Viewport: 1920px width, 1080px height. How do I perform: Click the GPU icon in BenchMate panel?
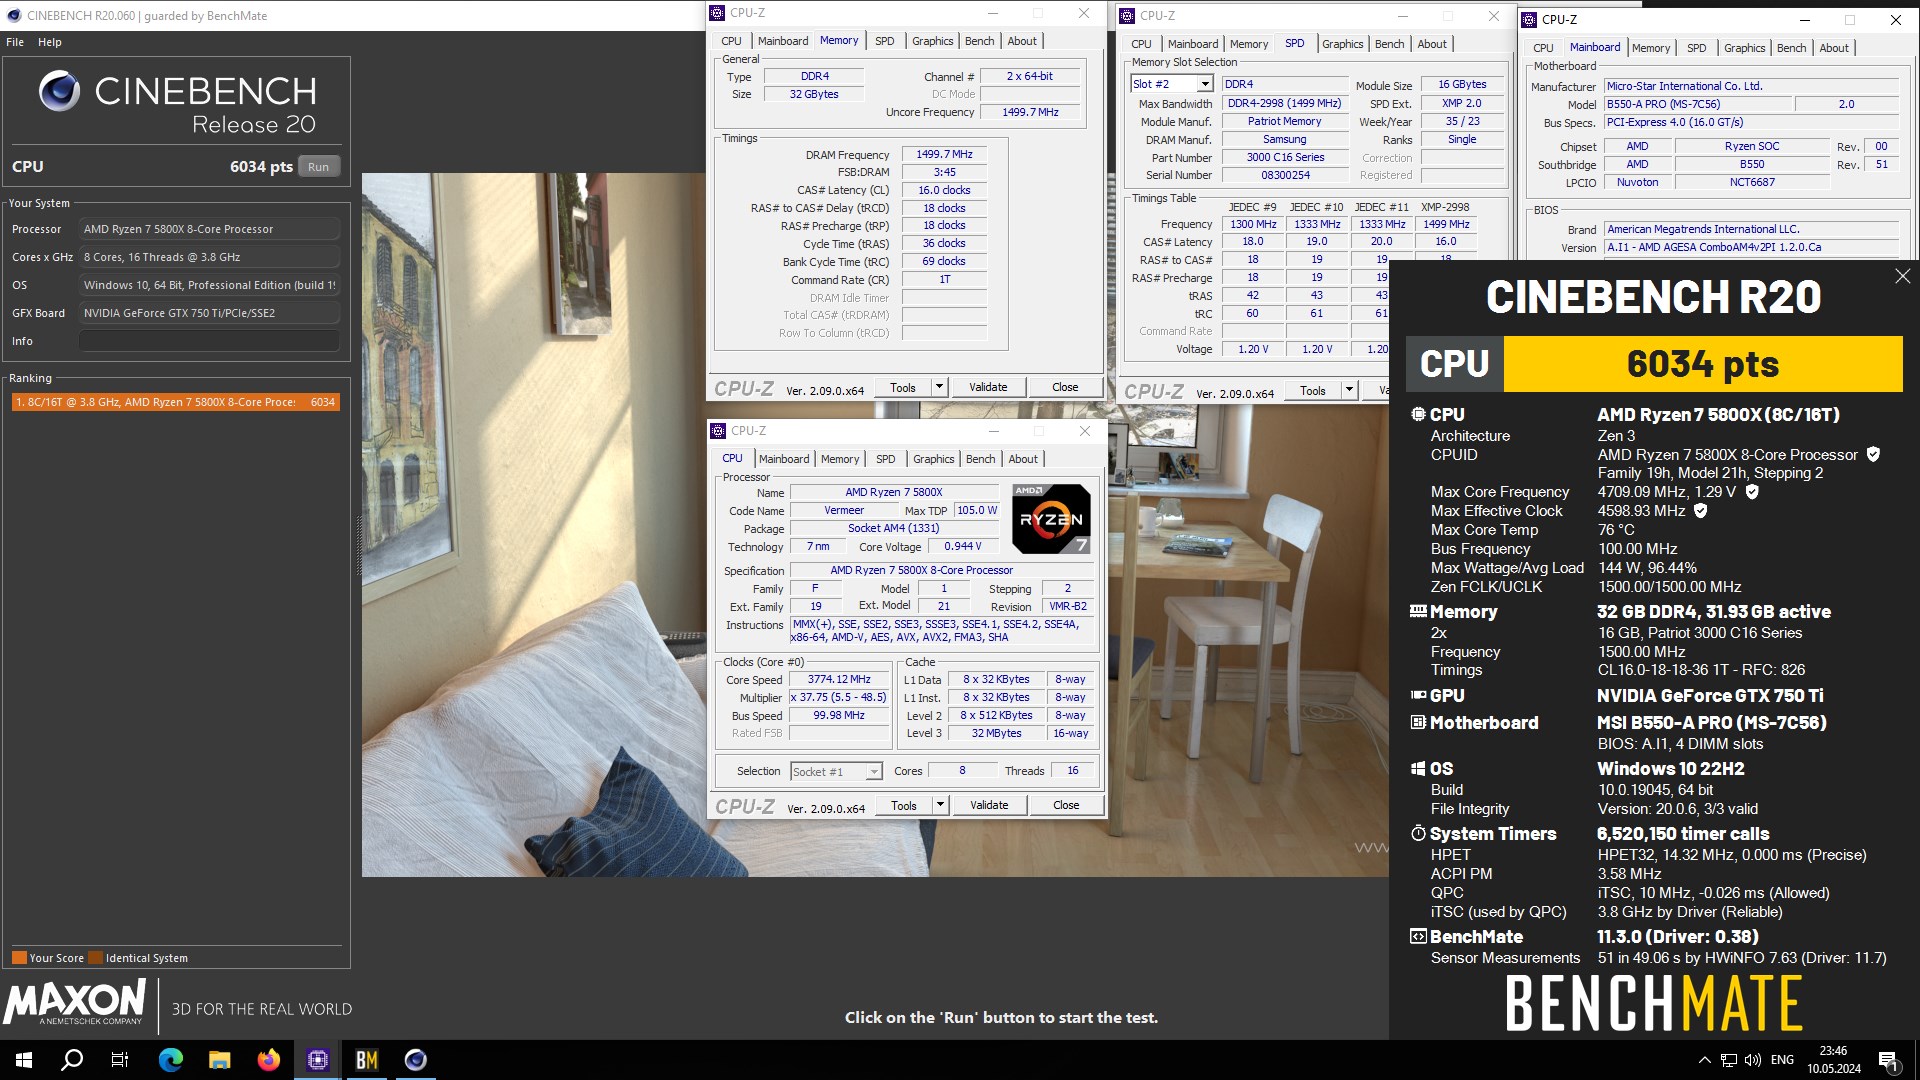click(x=1418, y=695)
